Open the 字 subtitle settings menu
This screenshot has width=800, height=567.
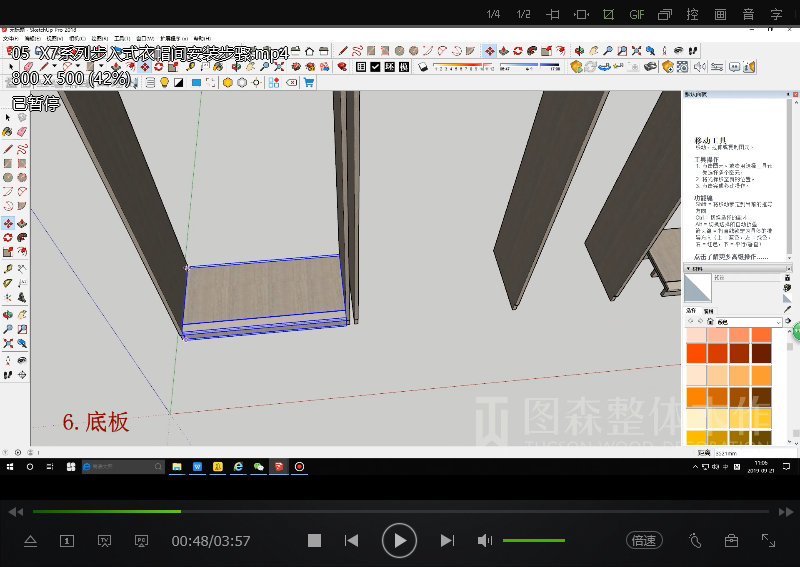click(776, 14)
